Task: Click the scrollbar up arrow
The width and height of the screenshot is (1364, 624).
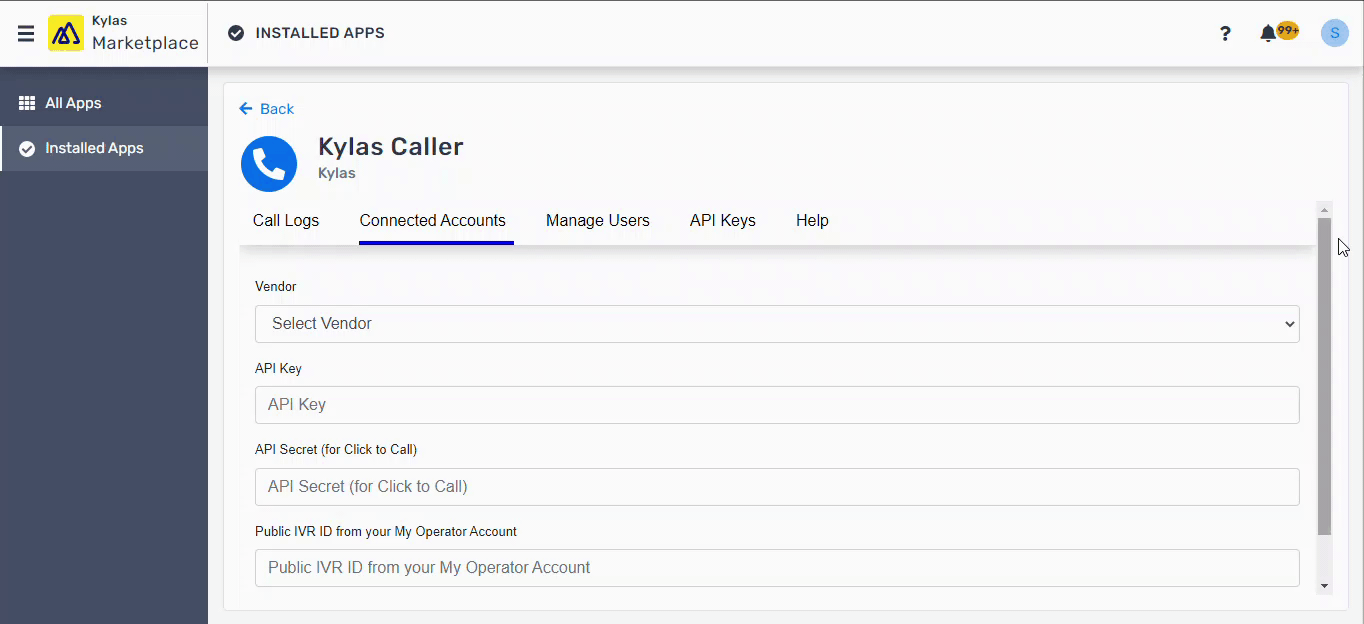Action: tap(1325, 210)
